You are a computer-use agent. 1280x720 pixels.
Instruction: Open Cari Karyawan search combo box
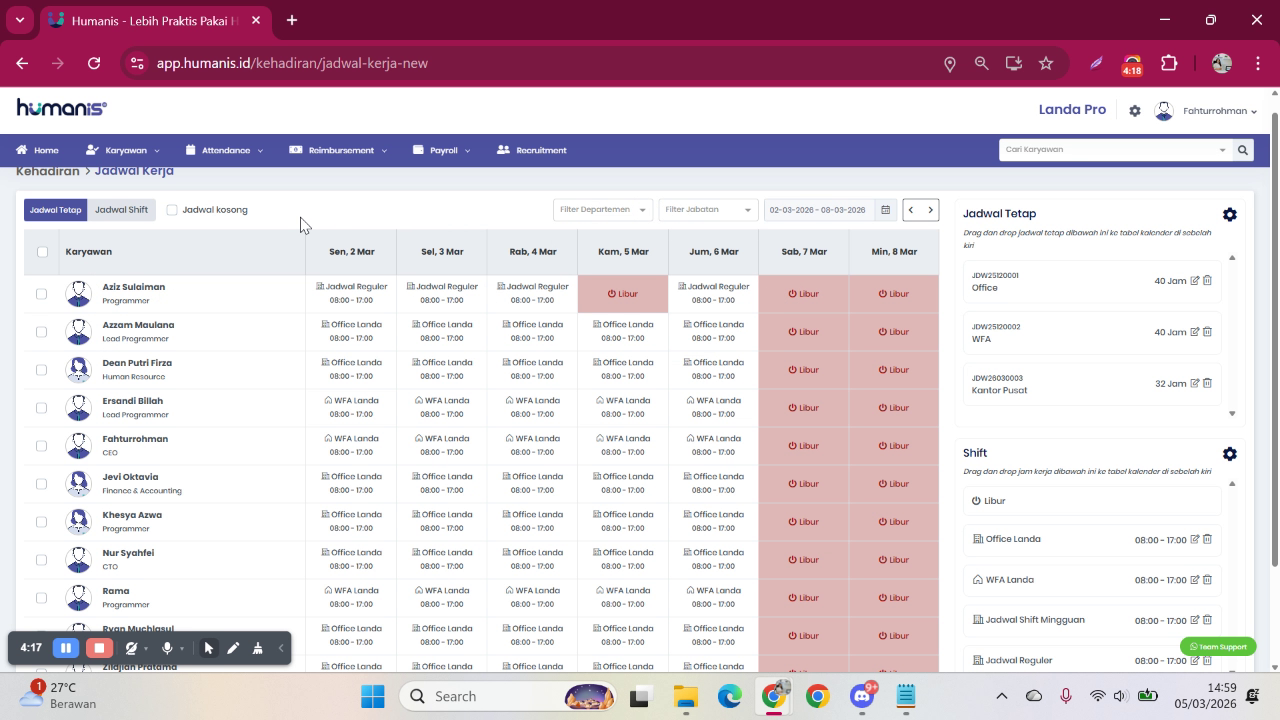[x=1115, y=150]
